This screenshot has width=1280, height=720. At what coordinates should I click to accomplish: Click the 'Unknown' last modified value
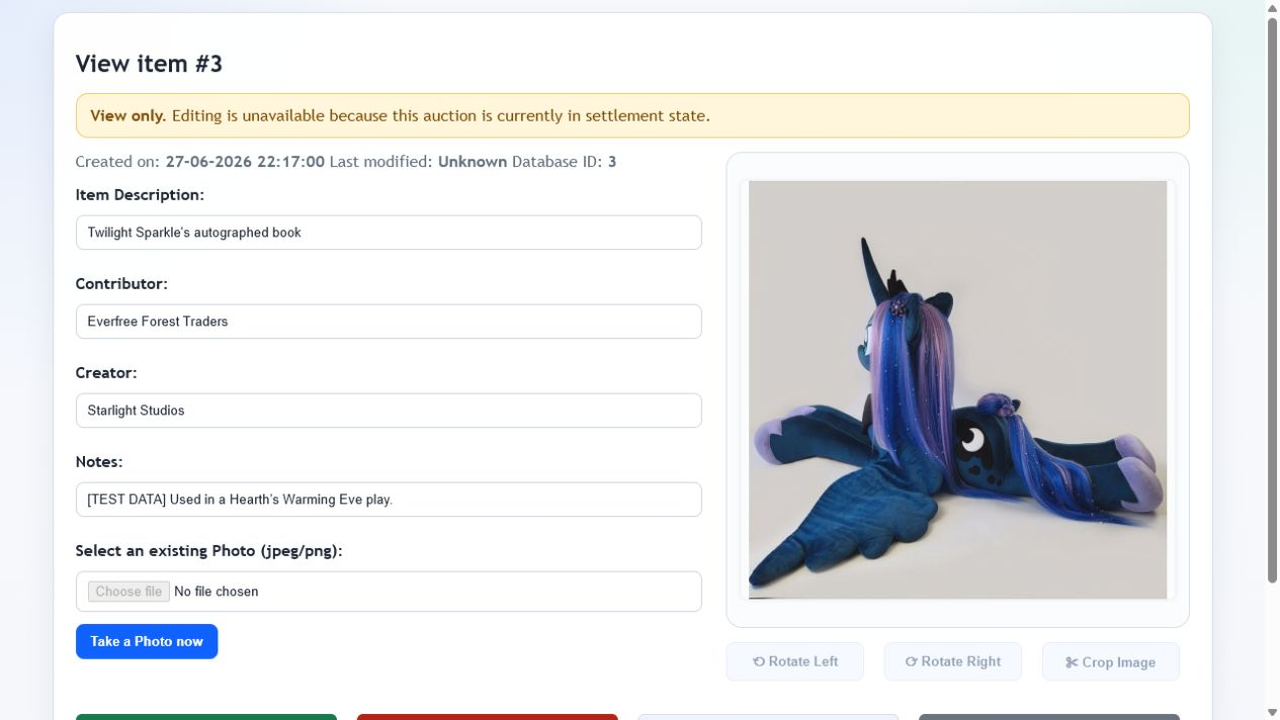472,161
